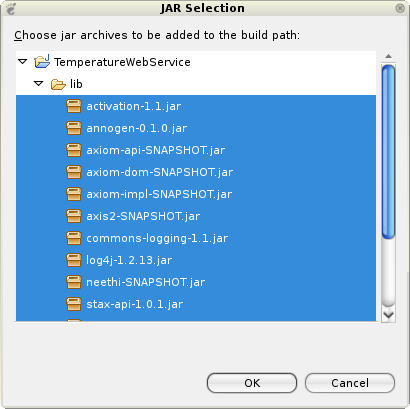The height and width of the screenshot is (409, 410).
Task: Click the jar icon beside axiom-api-SNAPSHOT.jar
Action: [x=74, y=150]
